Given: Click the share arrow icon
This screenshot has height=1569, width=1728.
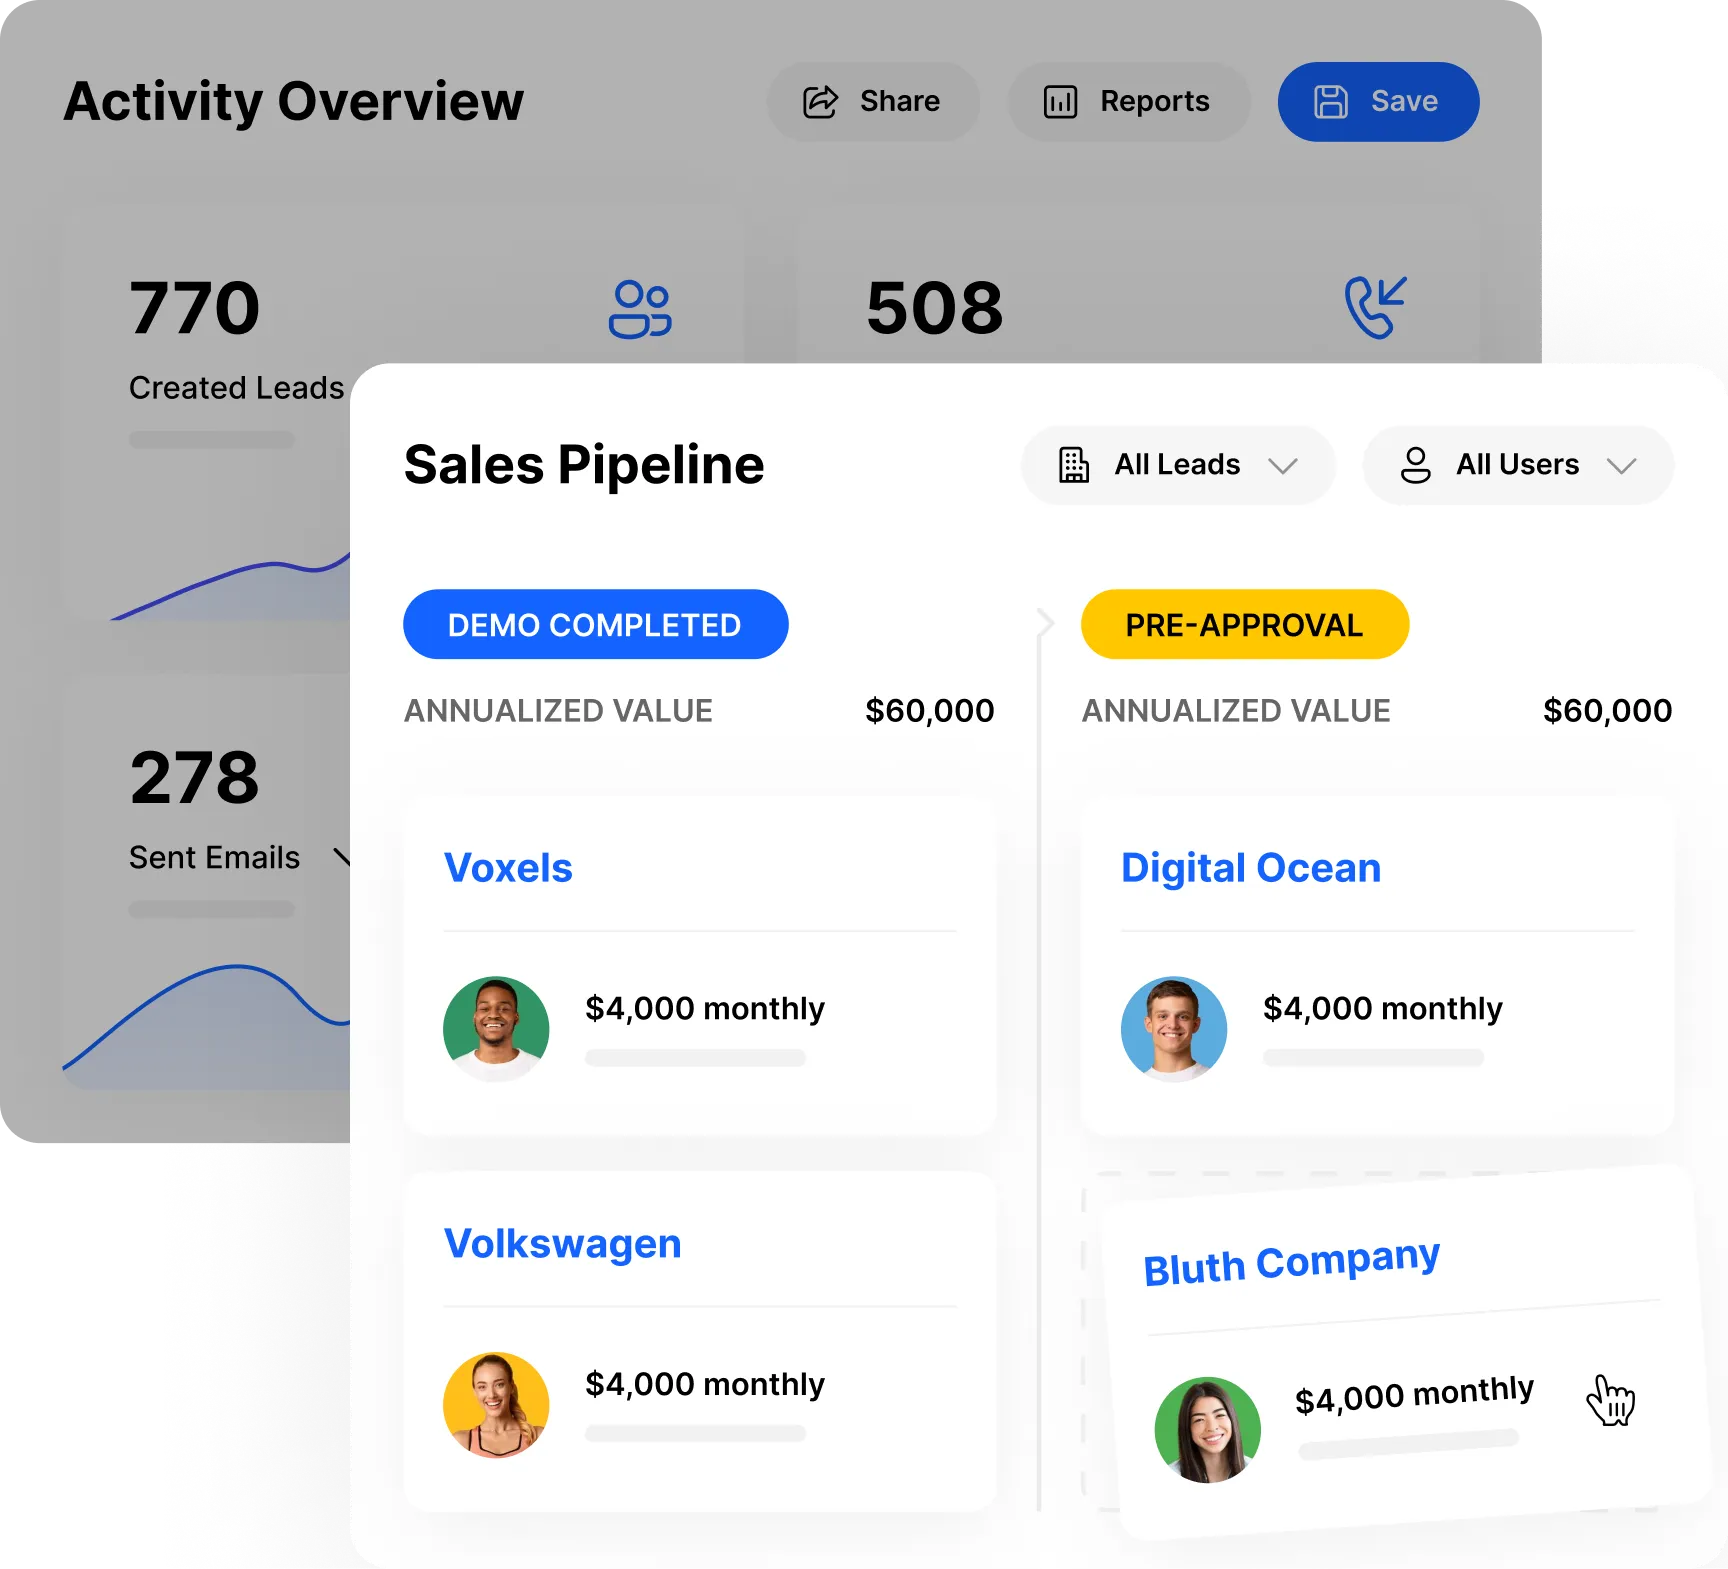Looking at the screenshot, I should 820,102.
